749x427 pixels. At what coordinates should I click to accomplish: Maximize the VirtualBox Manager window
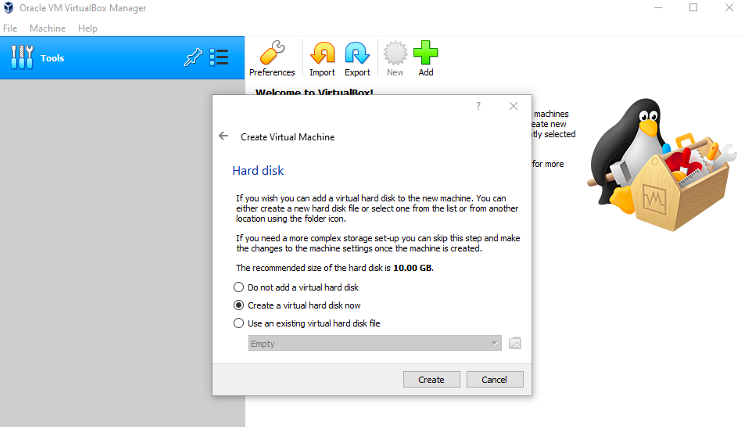click(x=693, y=8)
